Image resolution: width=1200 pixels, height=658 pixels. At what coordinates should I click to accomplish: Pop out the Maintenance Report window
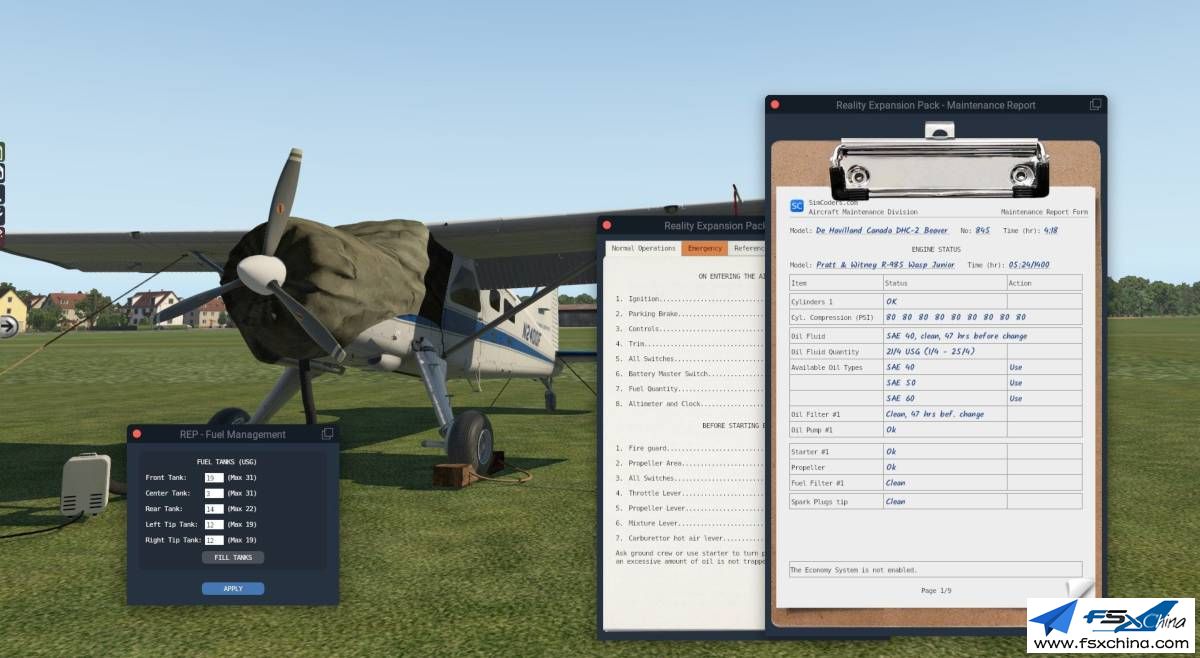[1095, 104]
